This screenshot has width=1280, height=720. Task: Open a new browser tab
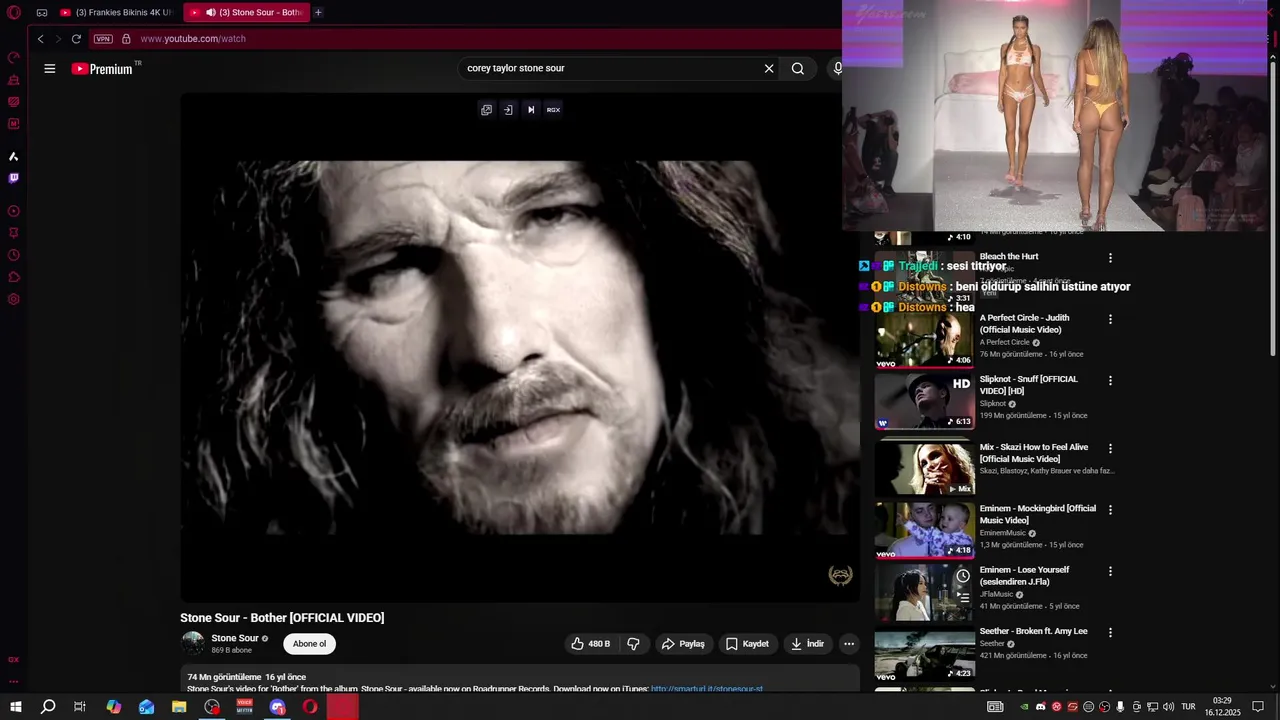(x=318, y=13)
